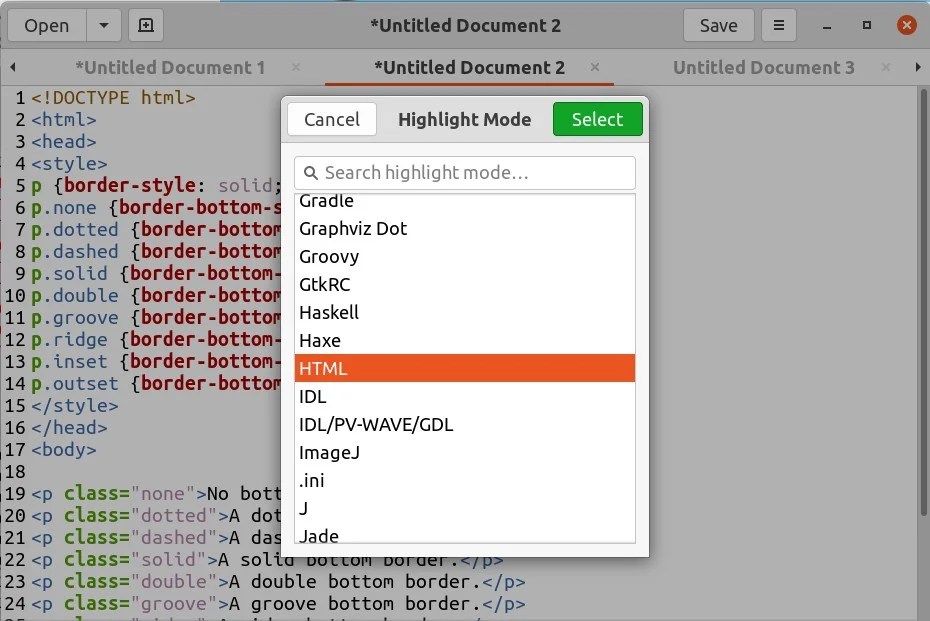Viewport: 930px width, 621px height.
Task: Create a new document with the new-tab icon
Action: click(145, 25)
